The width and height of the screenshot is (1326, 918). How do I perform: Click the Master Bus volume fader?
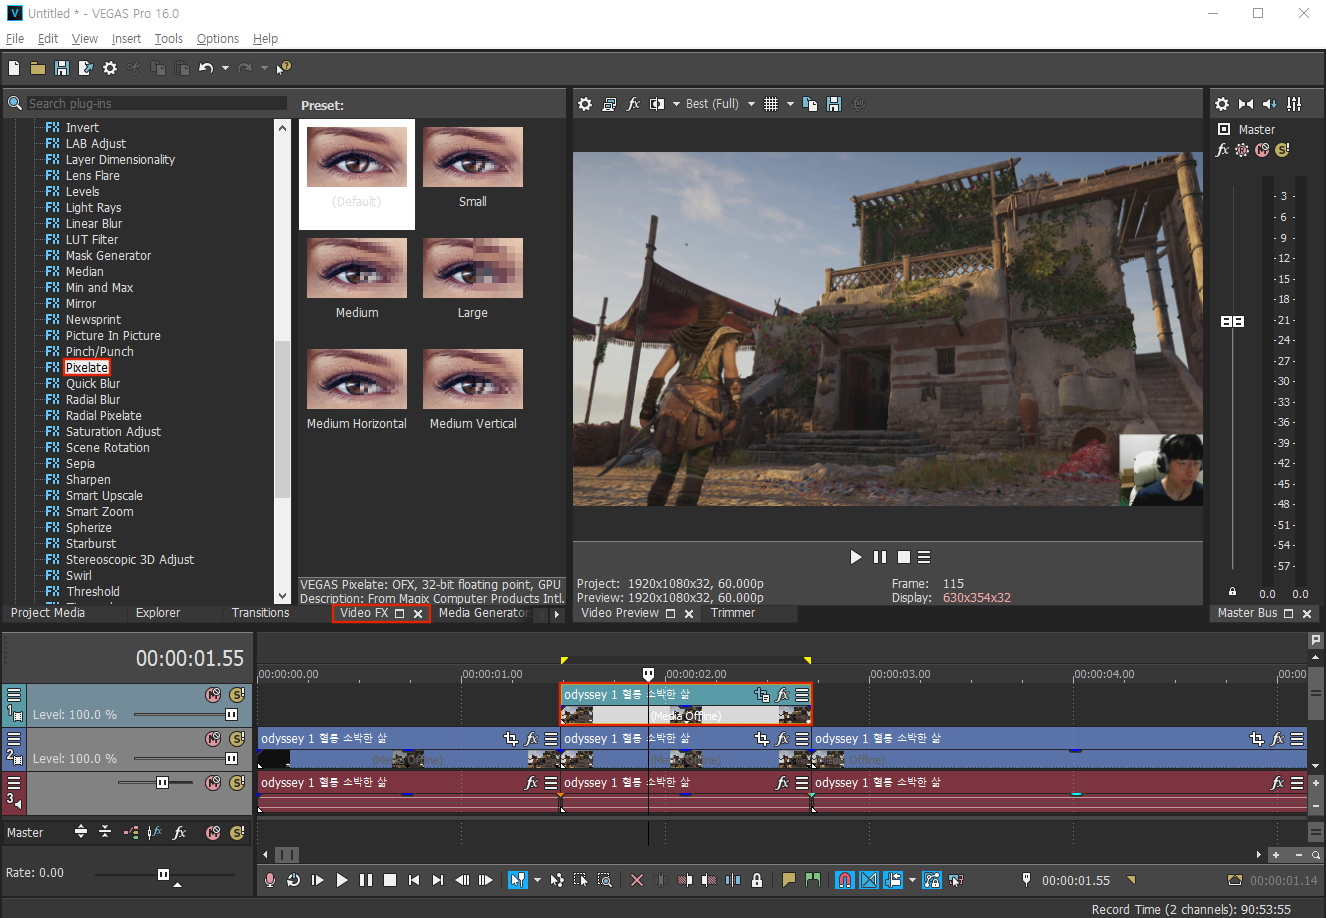1233,321
